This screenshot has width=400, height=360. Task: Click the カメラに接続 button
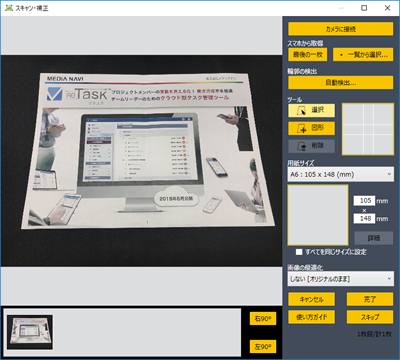tap(341, 29)
